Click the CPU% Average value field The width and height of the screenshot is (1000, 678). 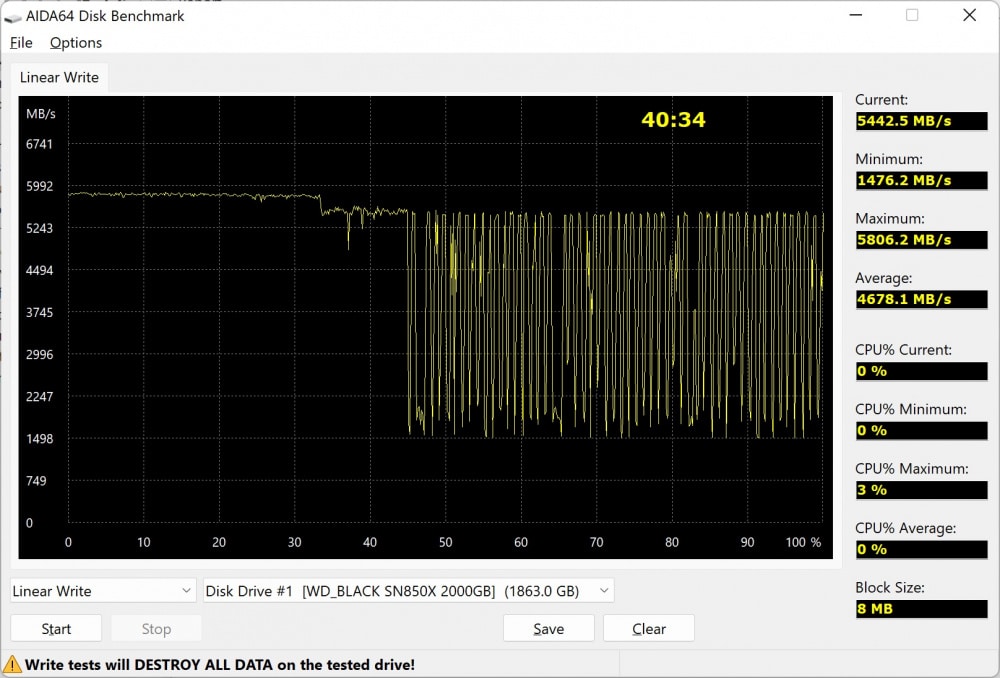tap(922, 549)
